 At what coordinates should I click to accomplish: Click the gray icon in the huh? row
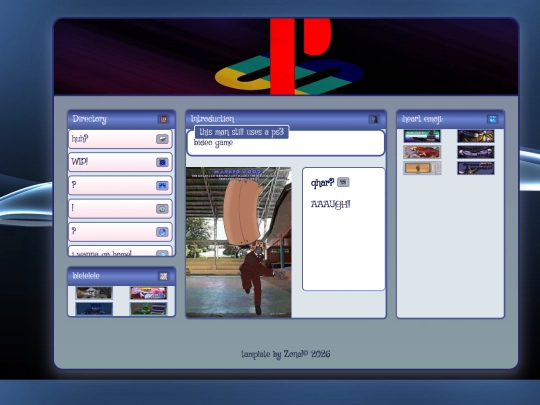(162, 139)
